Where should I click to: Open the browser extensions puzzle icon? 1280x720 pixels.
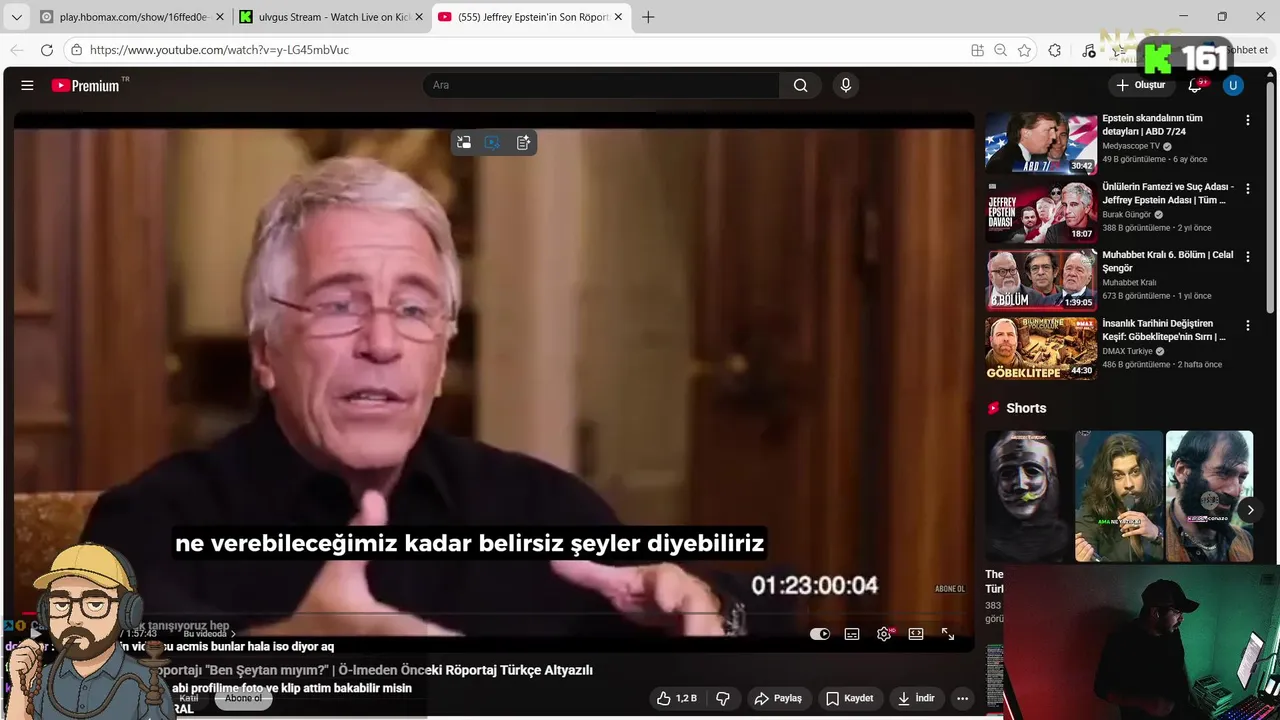click(1055, 50)
